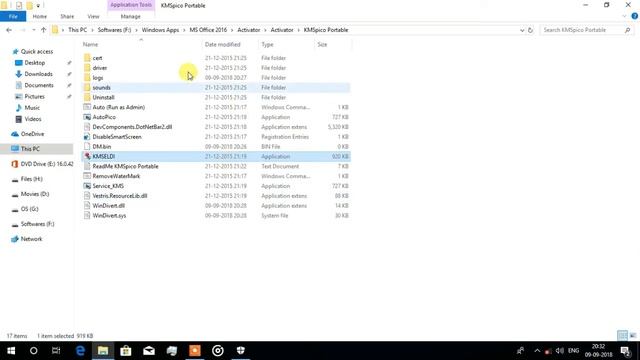Click Windows Apps in address breadcrumb
Image resolution: width=640 pixels, height=360 pixels.
(x=160, y=30)
